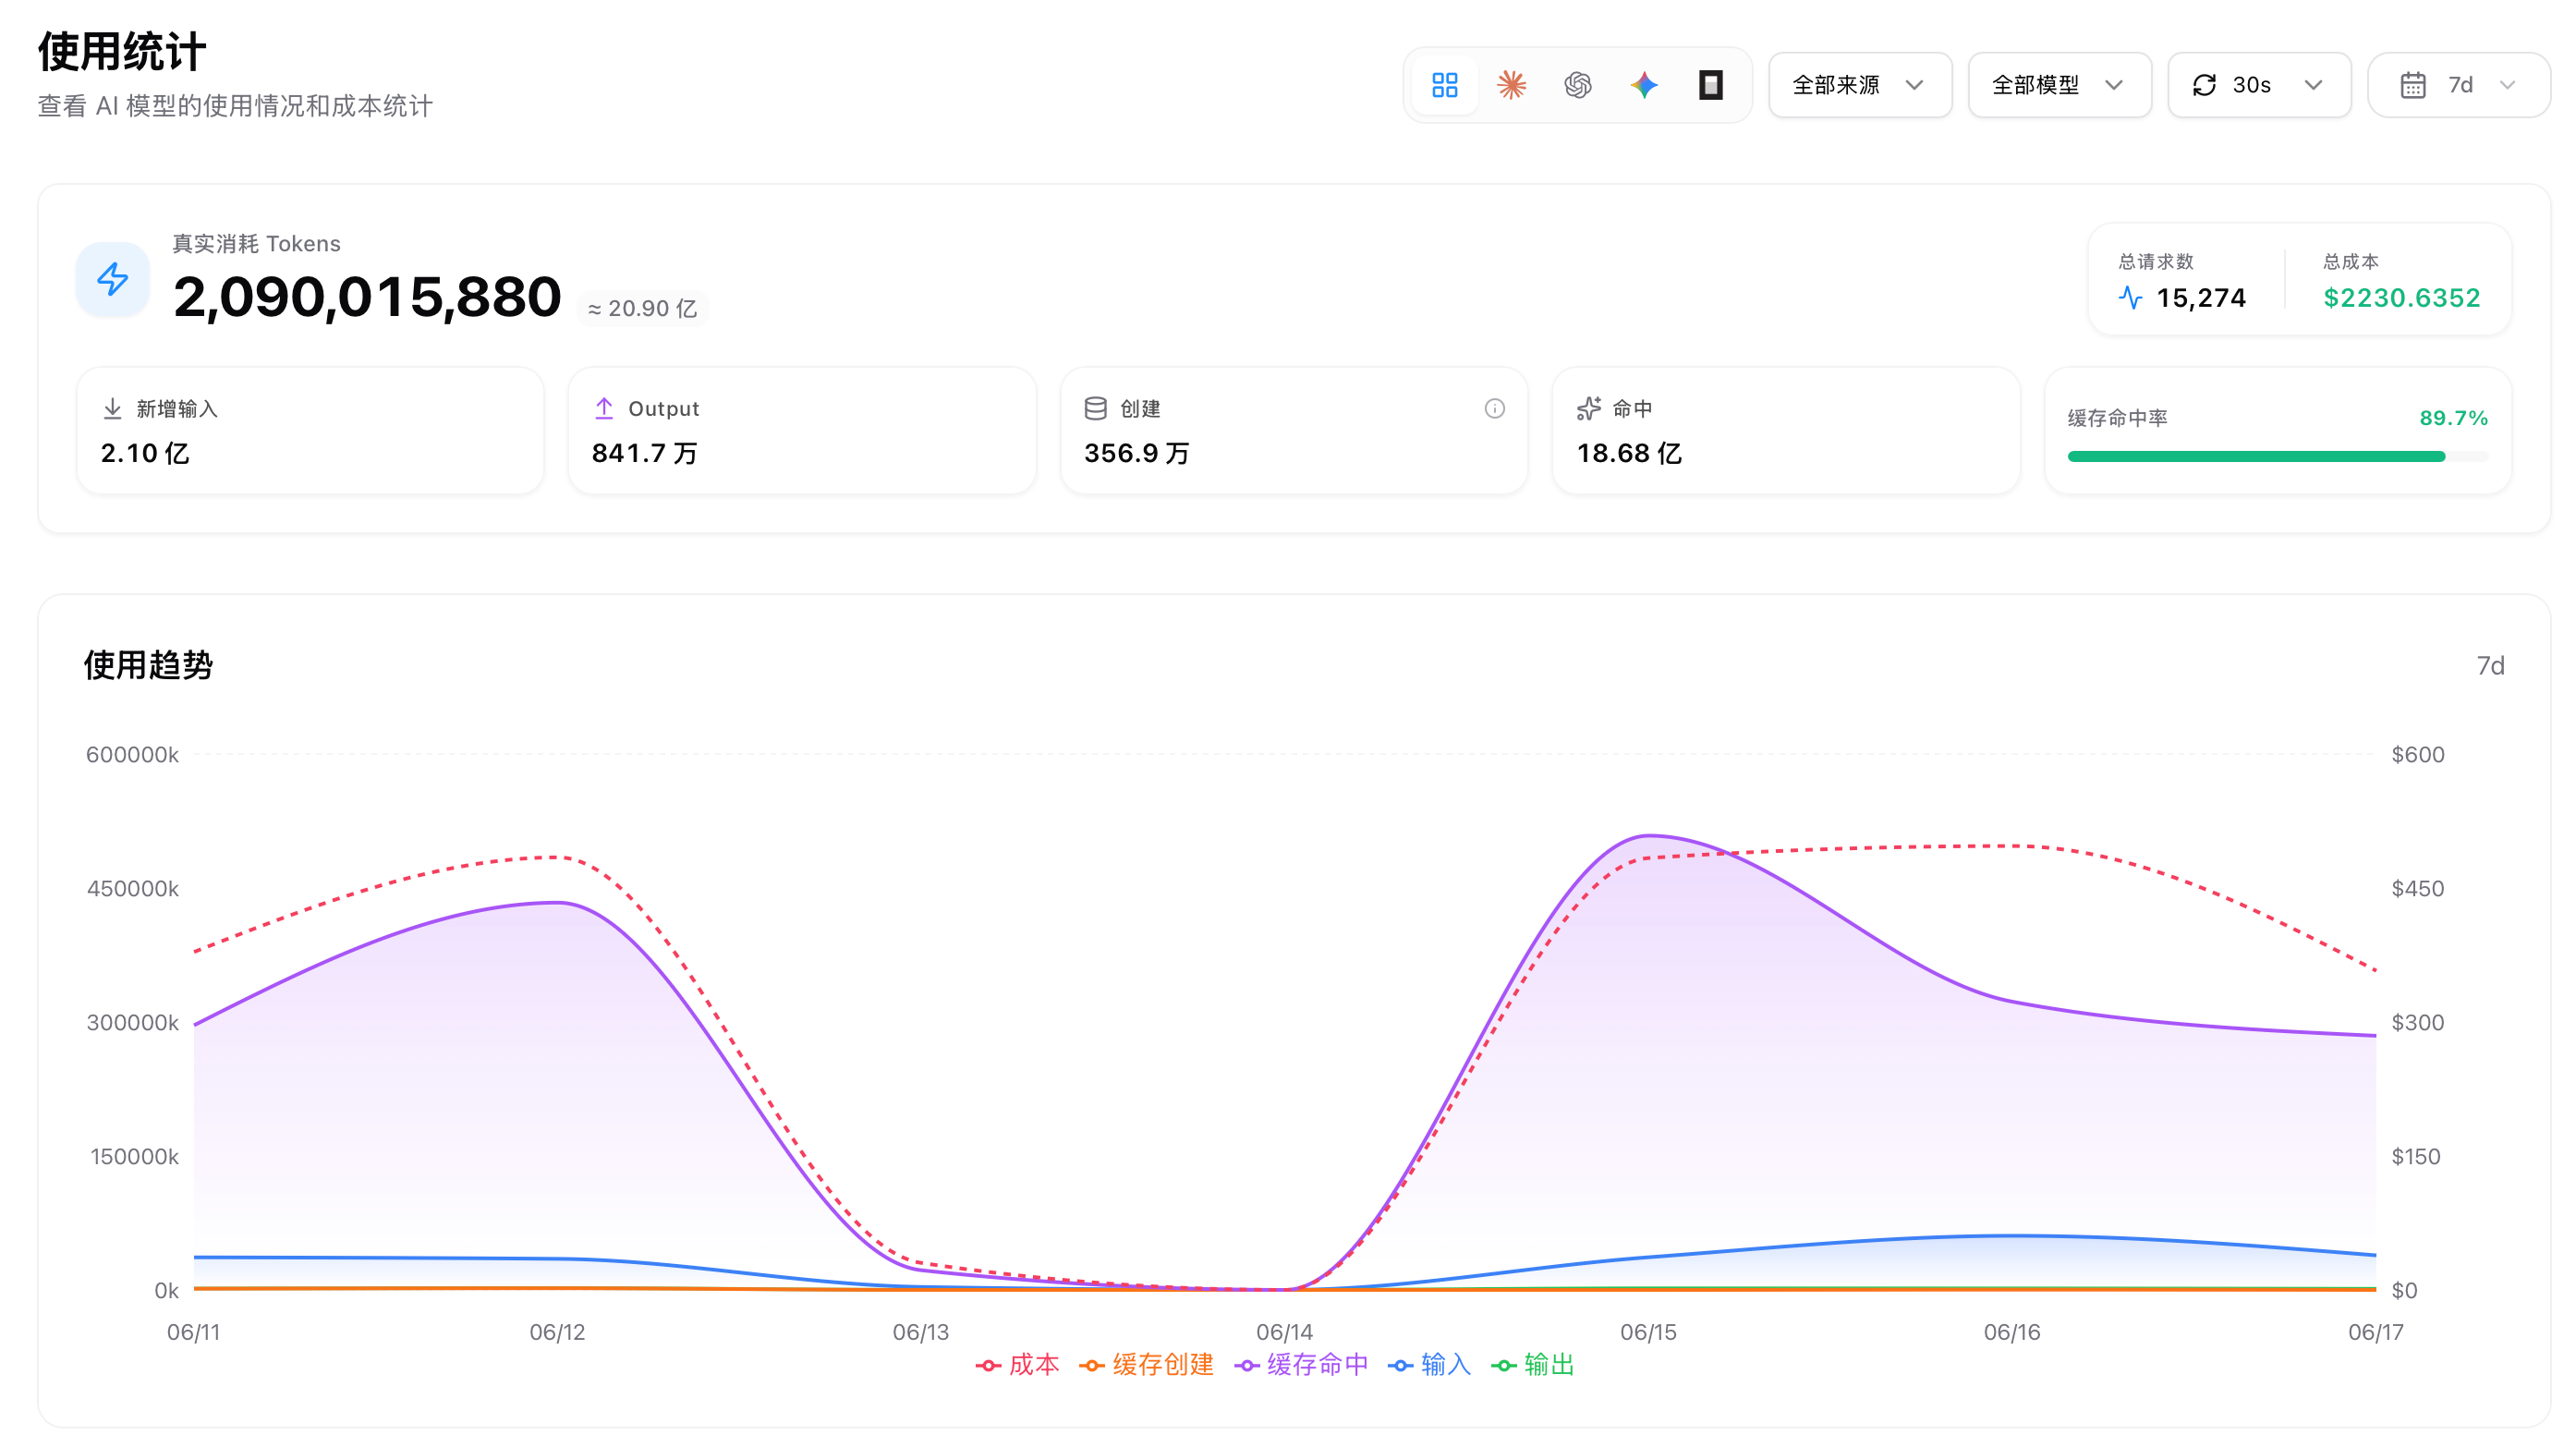Select the all-providers grid icon
Viewport: 2576px width, 1447px height.
click(x=1444, y=85)
